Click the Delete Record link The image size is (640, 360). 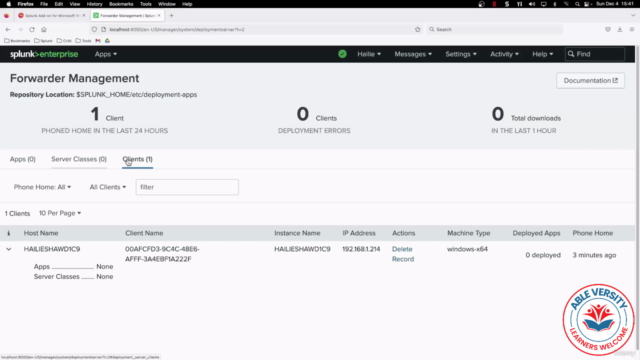click(x=403, y=254)
